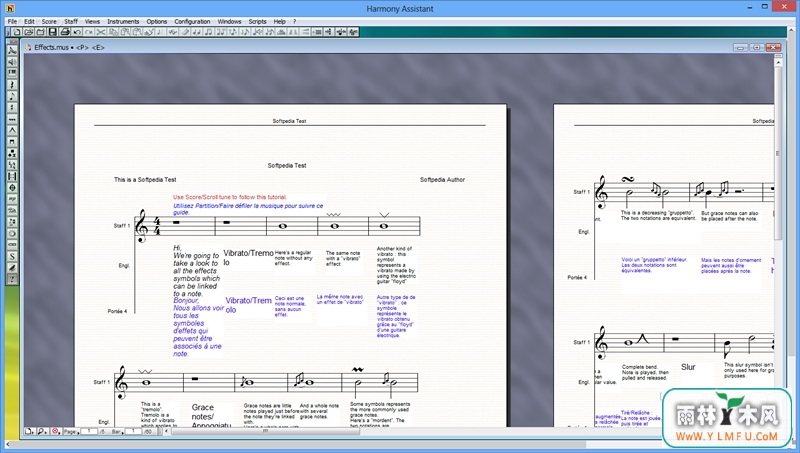Click the 'Vibrato/Tremolo' English heading text

pos(248,257)
